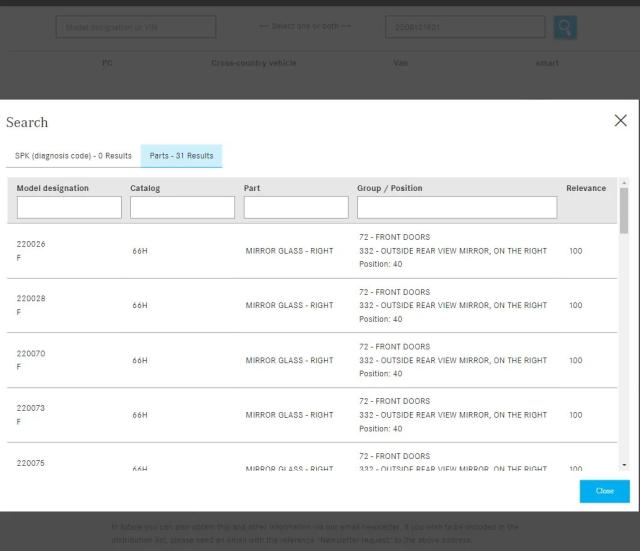The width and height of the screenshot is (640, 551).
Task: Click 332 - OUTSIDE REAR VIEW MIRROR in 220073 row
Action: (453, 415)
